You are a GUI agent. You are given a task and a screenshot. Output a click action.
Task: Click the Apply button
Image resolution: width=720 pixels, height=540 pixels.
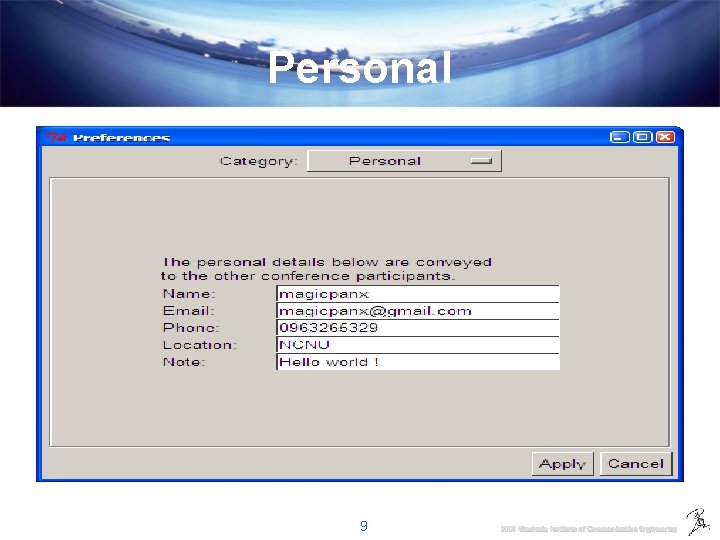[x=562, y=464]
